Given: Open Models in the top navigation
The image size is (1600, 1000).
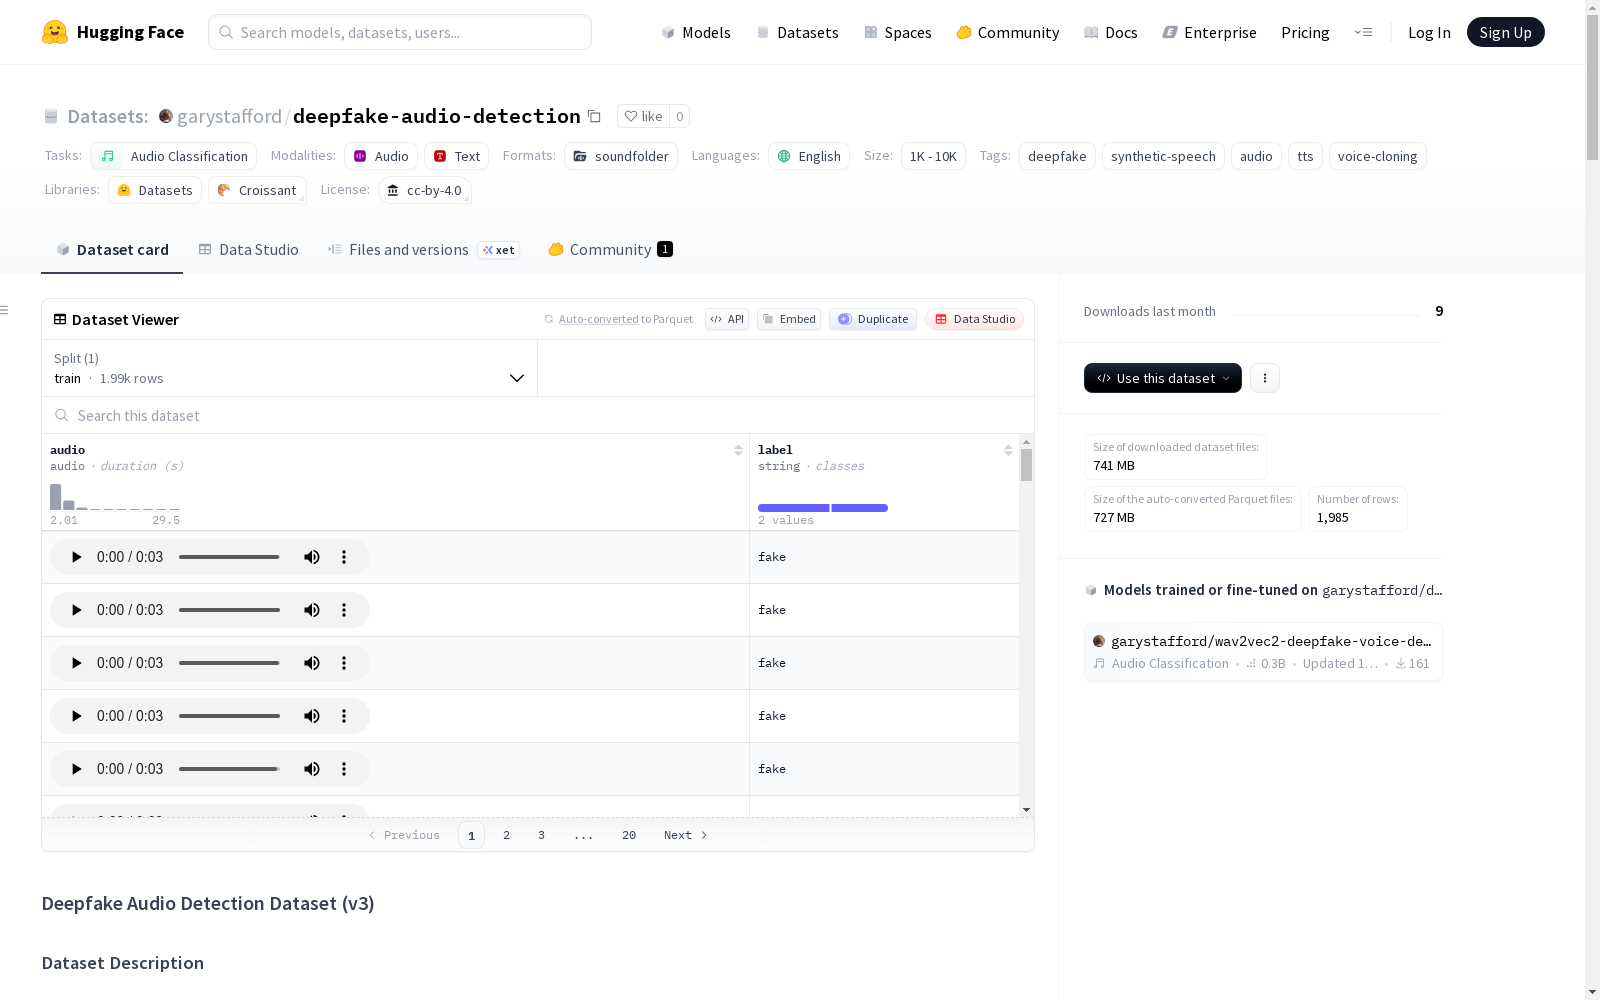Looking at the screenshot, I should 696,32.
